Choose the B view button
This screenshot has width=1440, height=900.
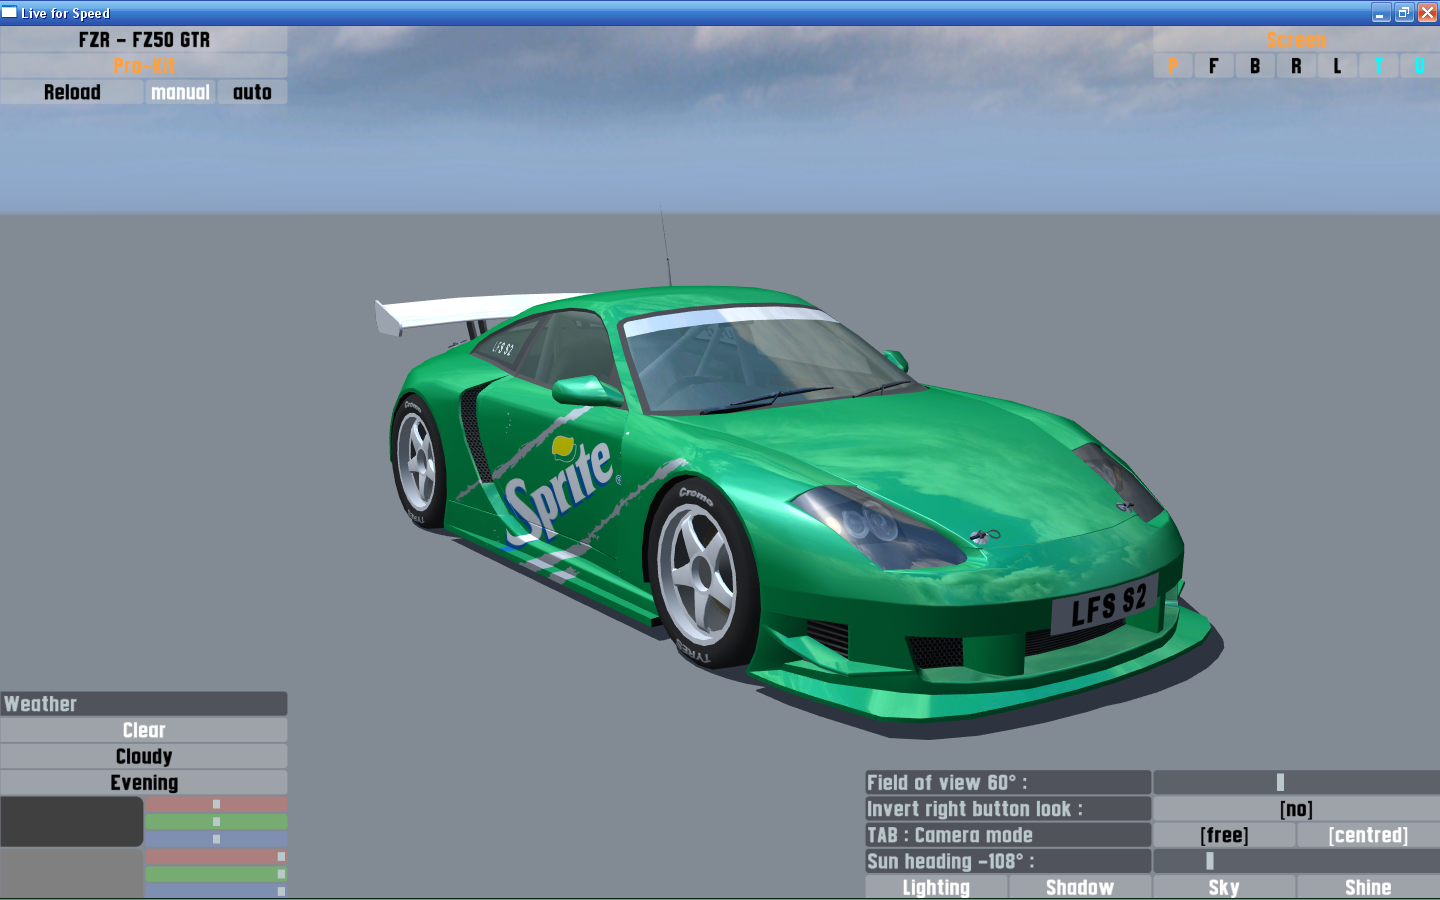click(x=1255, y=66)
